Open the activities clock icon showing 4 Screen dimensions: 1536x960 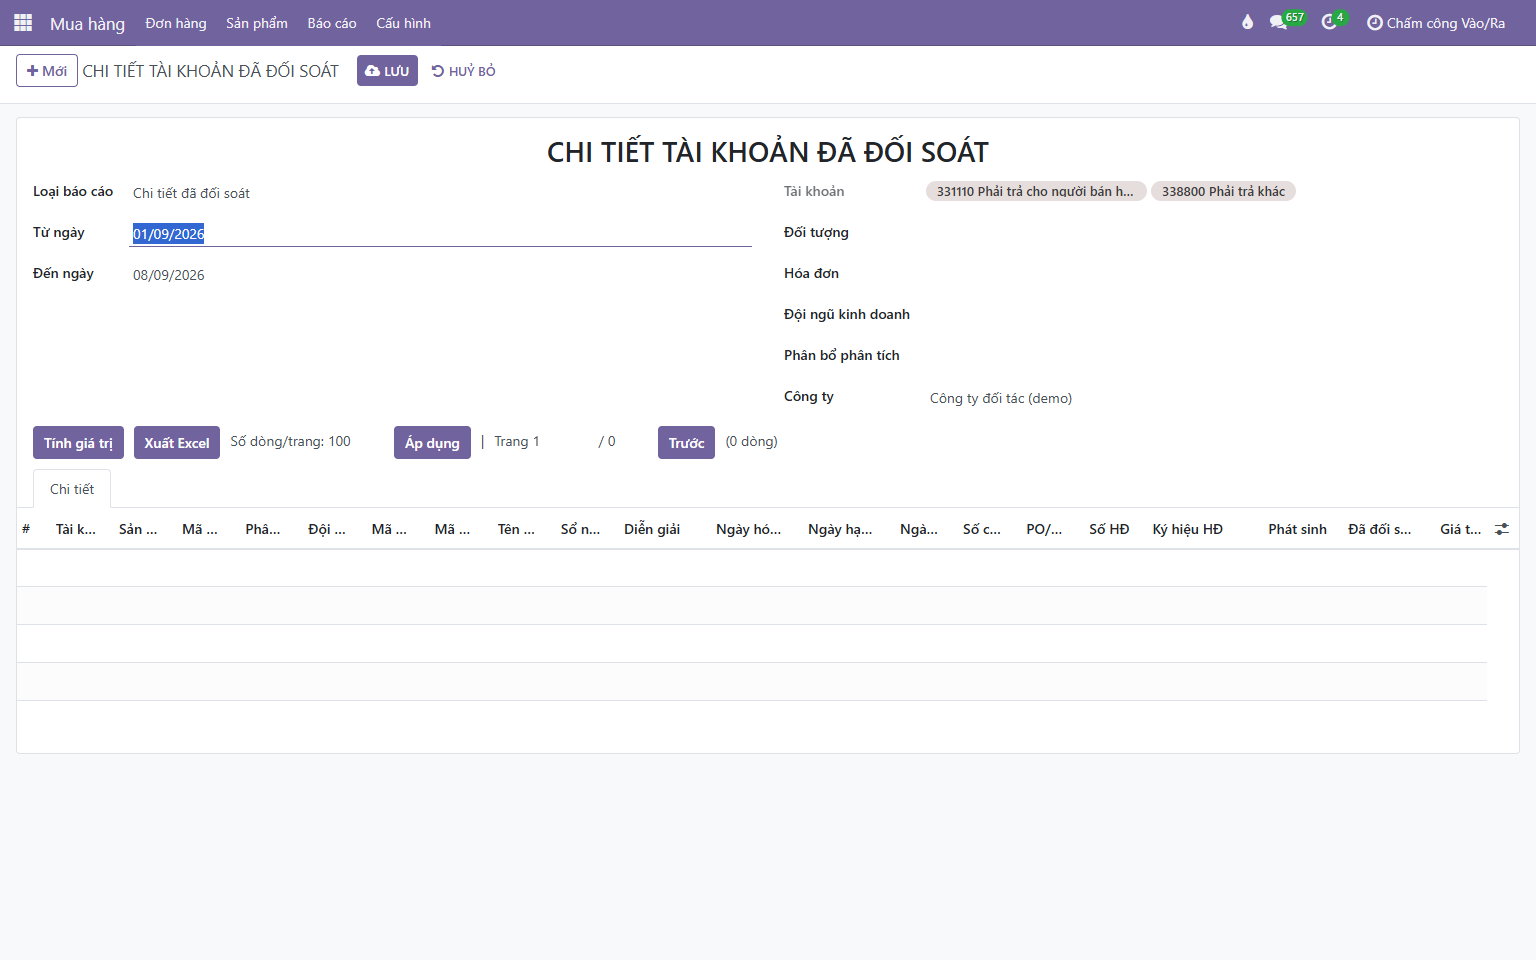pos(1333,21)
